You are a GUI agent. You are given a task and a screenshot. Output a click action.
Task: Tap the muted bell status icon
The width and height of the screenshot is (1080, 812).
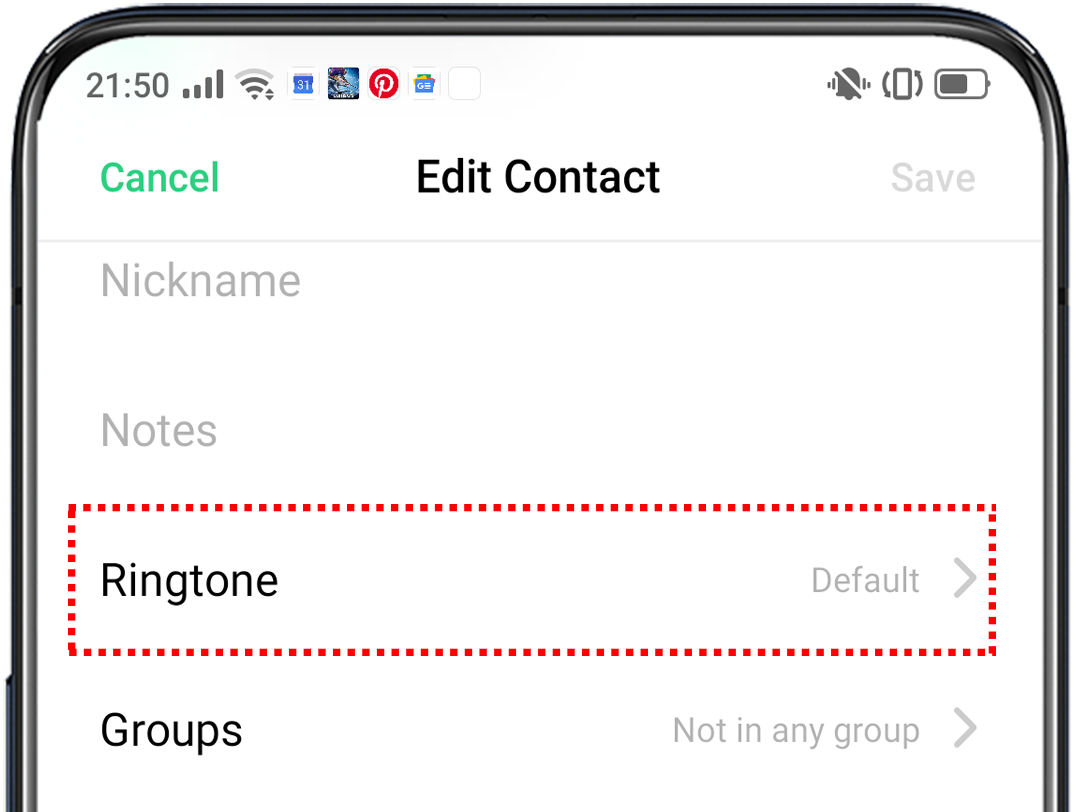pos(848,85)
